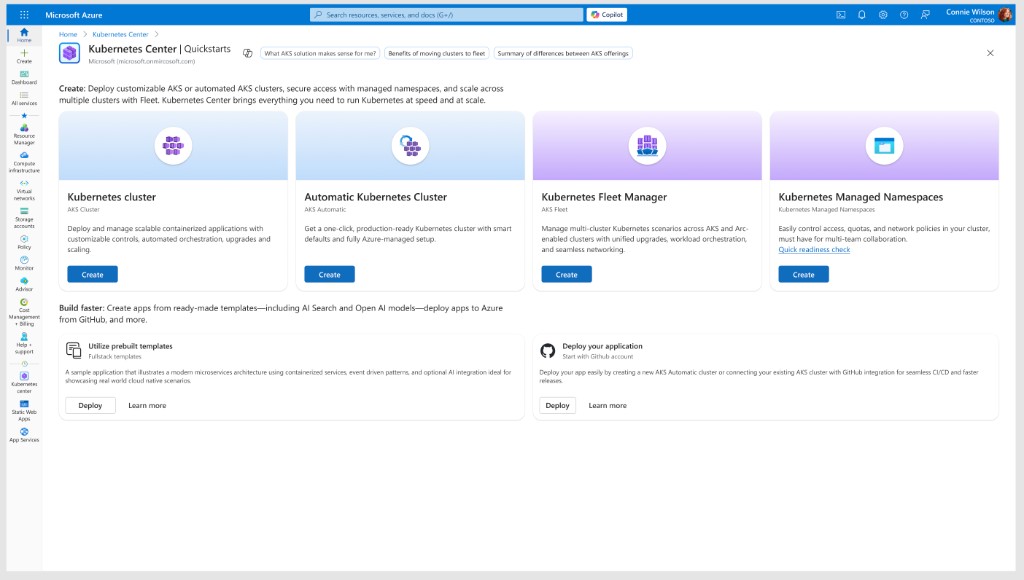Click the Home breadcrumb link

[x=68, y=34]
